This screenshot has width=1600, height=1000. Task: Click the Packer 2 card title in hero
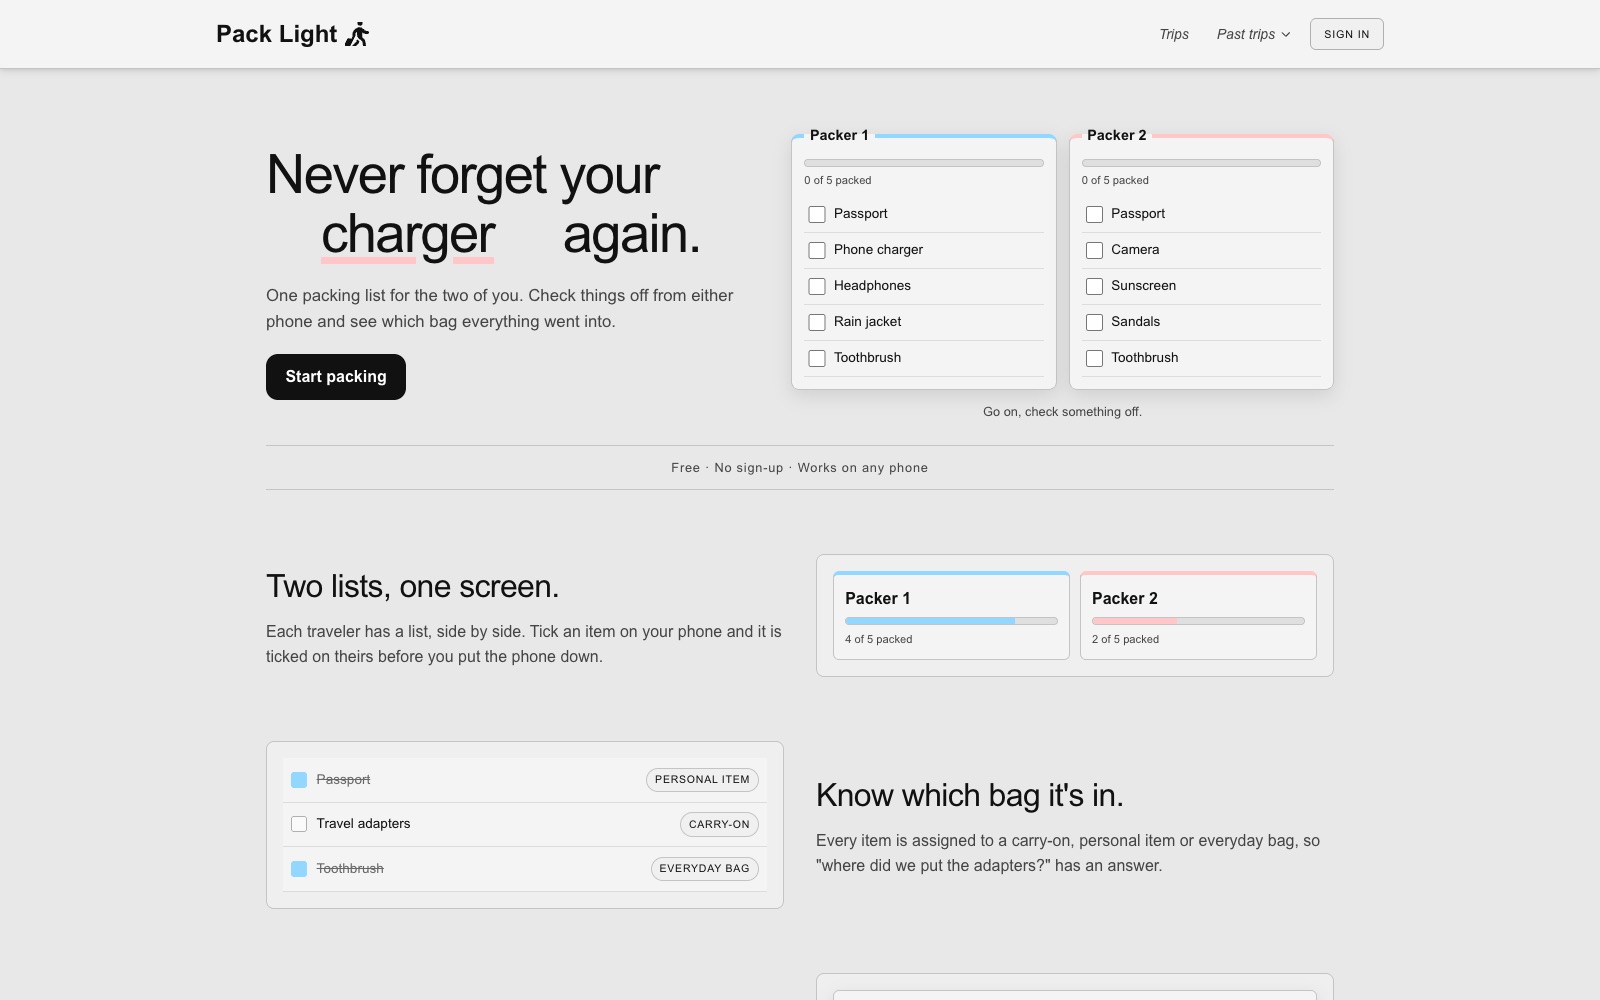1116,135
